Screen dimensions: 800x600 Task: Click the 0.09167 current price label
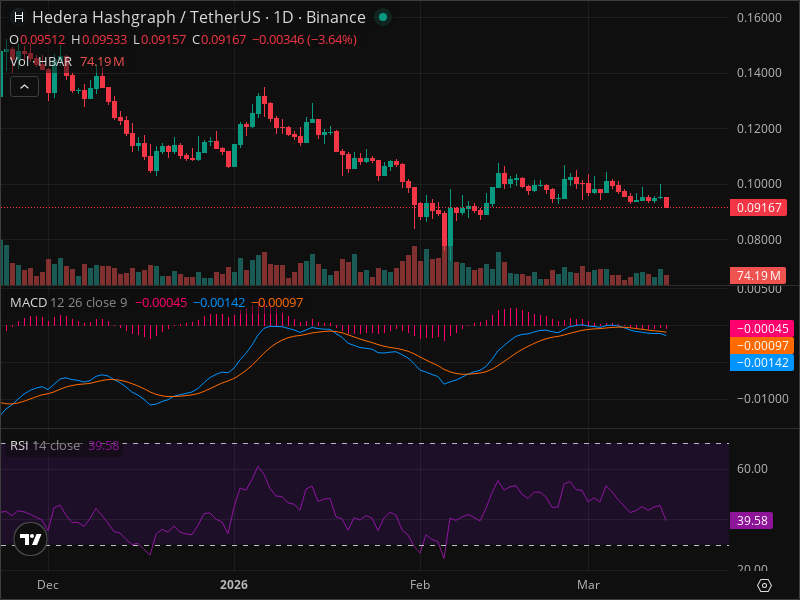click(x=758, y=208)
